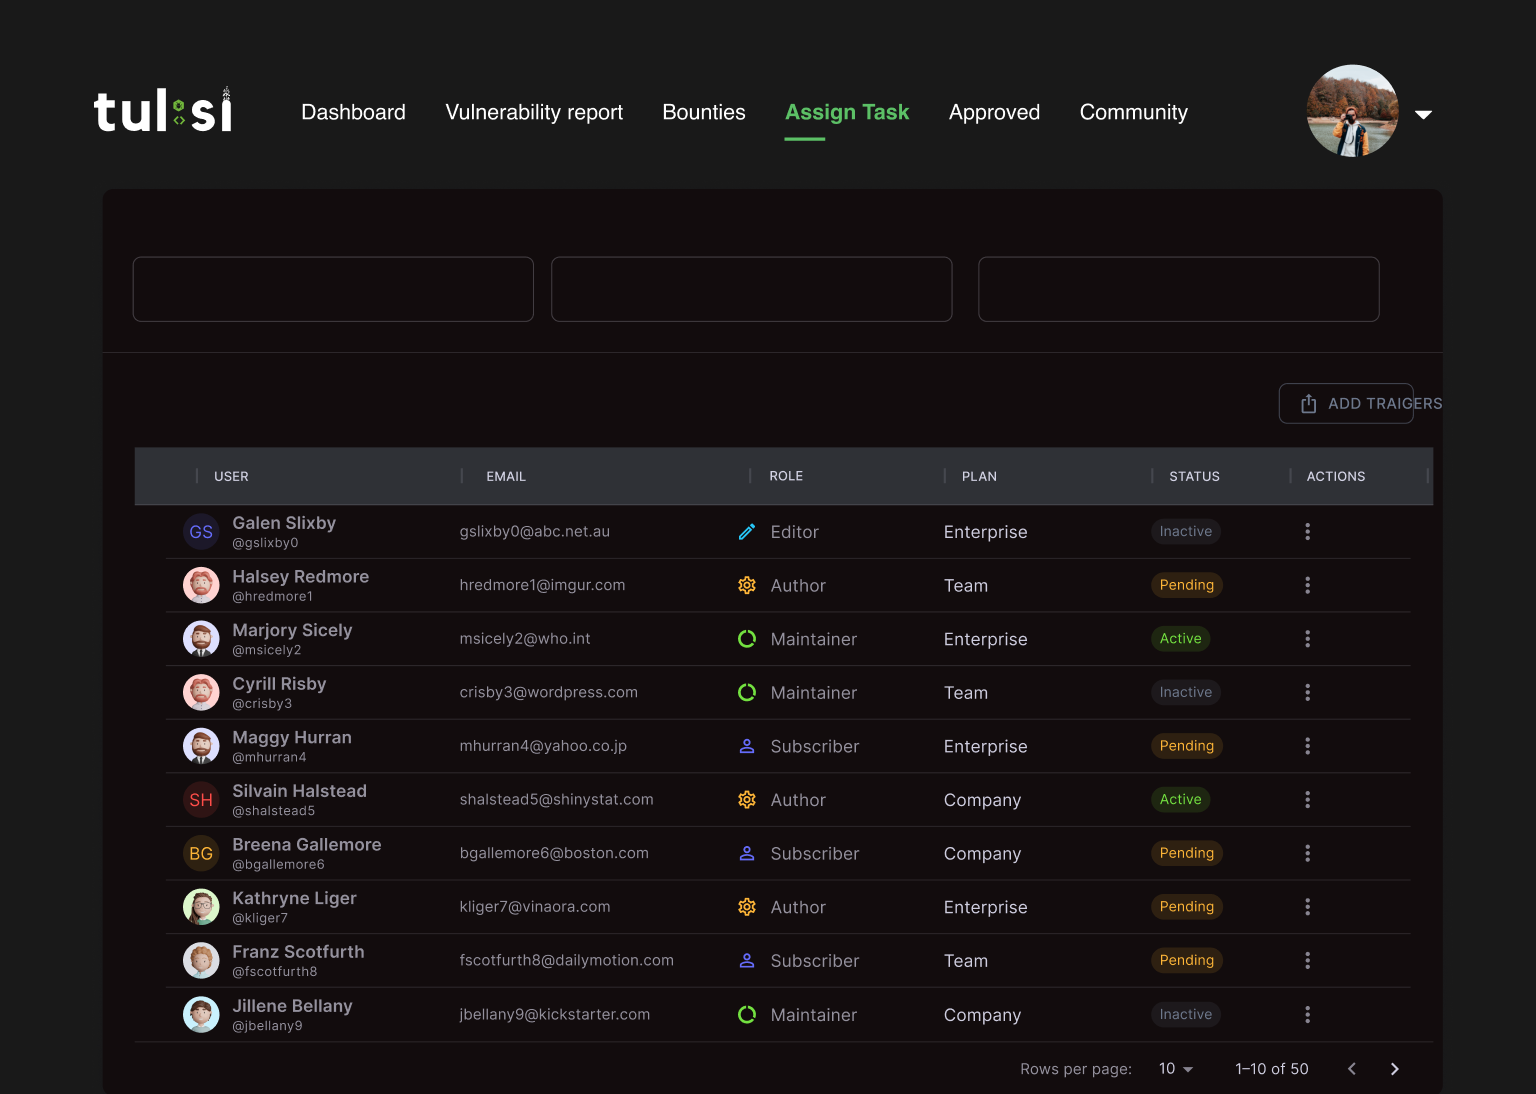
Task: Switch to Vulnerability report tab
Action: point(534,112)
